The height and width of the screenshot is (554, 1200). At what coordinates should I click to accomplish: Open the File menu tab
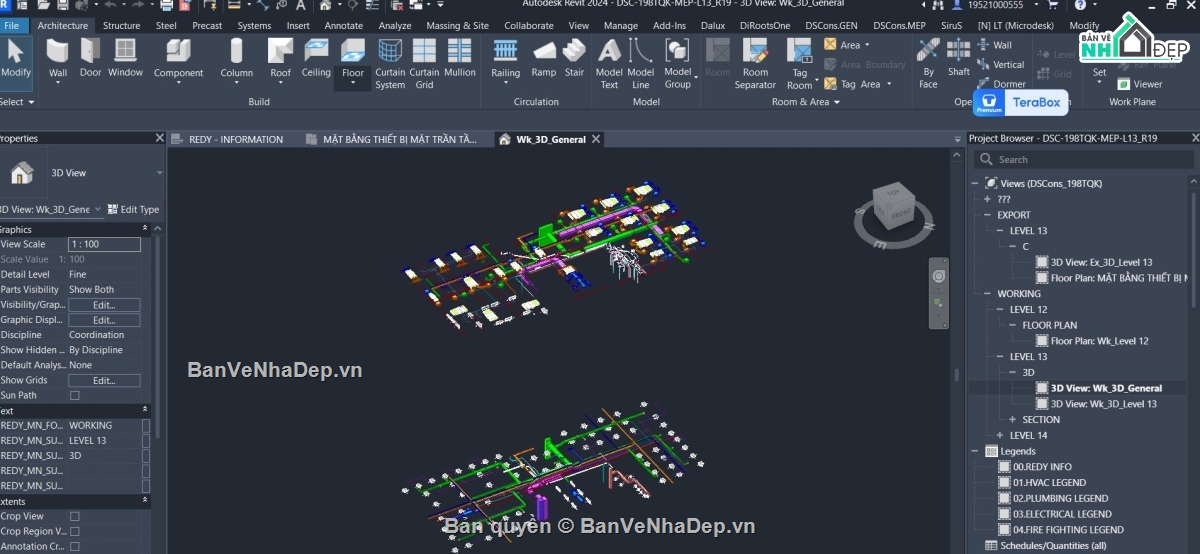pyautogui.click(x=11, y=25)
